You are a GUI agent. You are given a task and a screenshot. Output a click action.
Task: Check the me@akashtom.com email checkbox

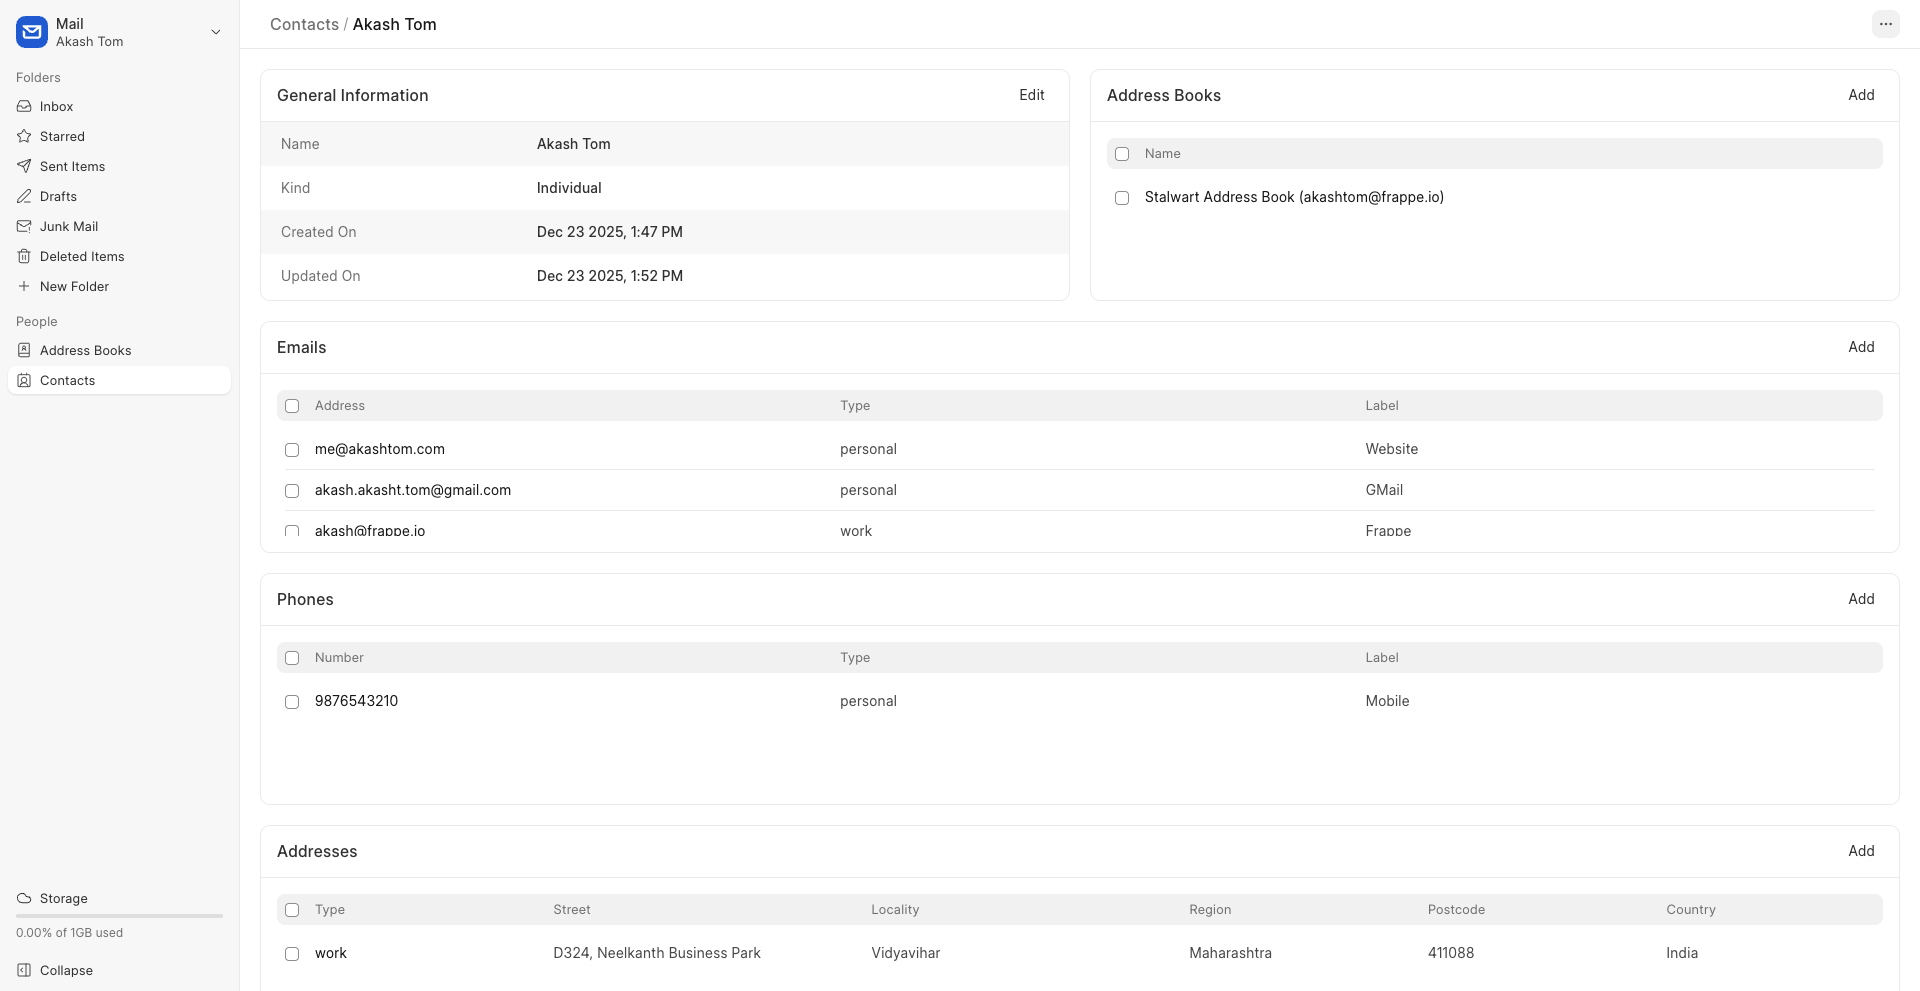tap(292, 450)
